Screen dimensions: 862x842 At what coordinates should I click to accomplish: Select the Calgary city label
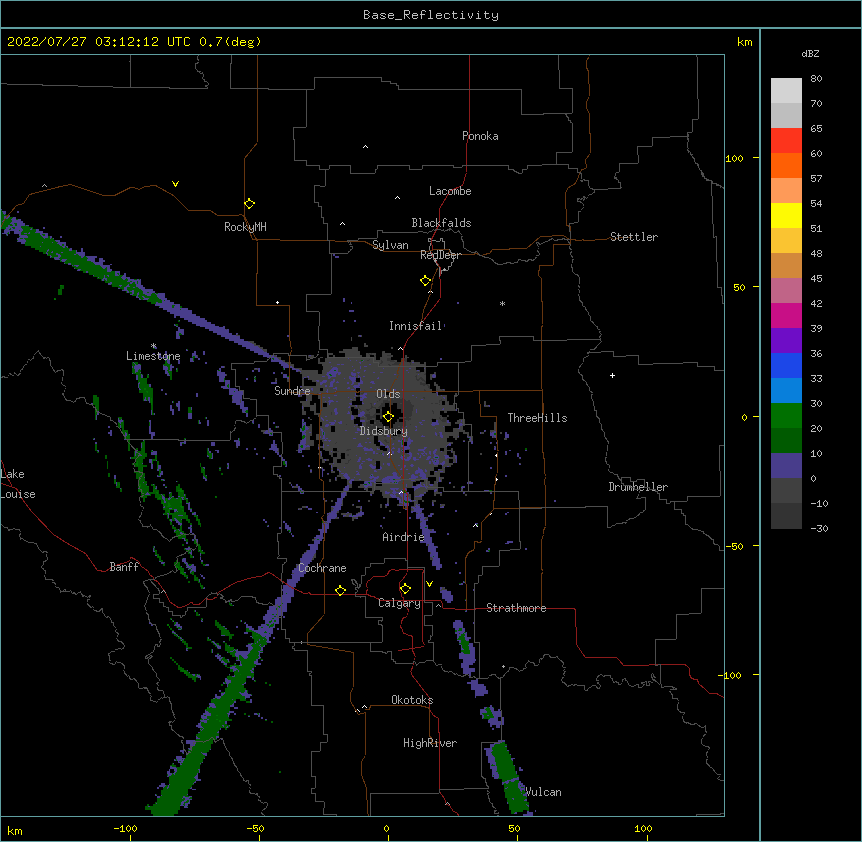click(399, 603)
